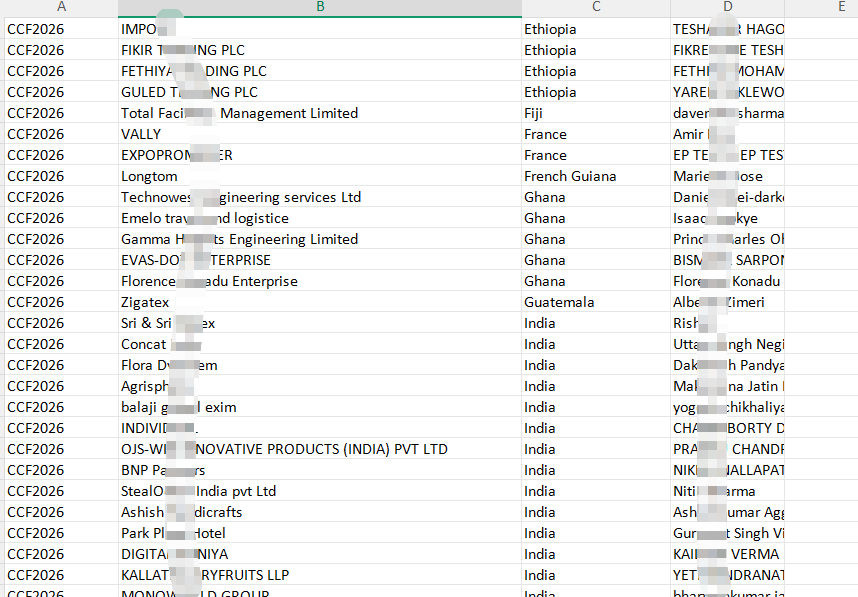Click the French Guiana cell
The height and width of the screenshot is (597, 858).
(x=595, y=176)
